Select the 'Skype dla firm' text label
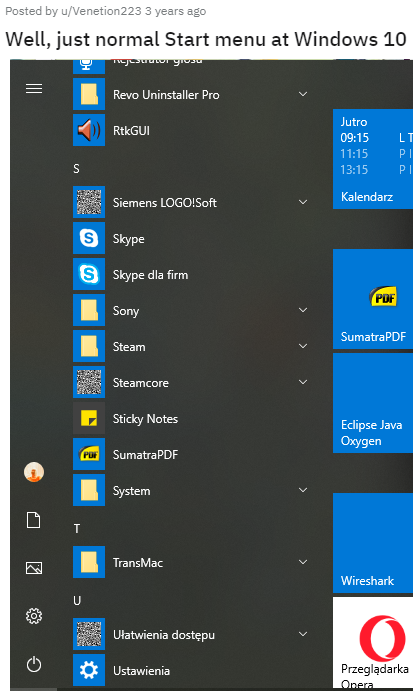The height and width of the screenshot is (691, 413). coord(150,275)
